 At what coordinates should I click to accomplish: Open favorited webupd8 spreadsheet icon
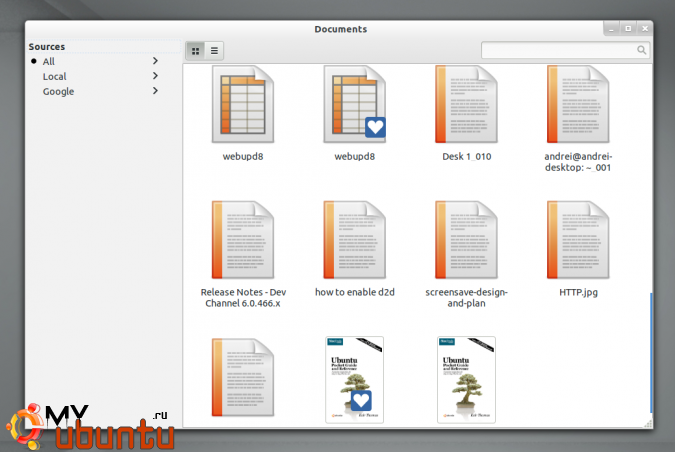coord(354,104)
